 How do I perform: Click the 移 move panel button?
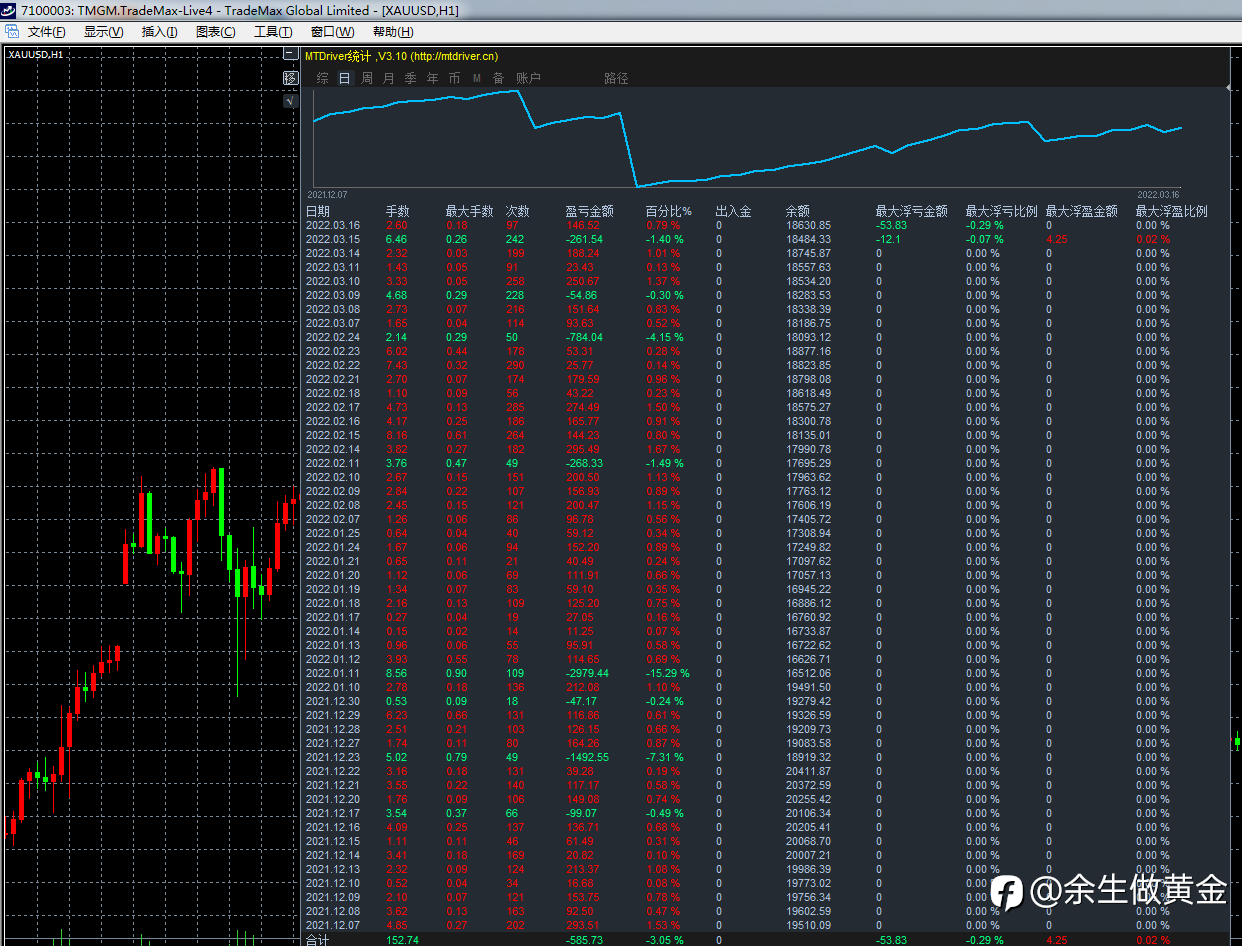click(x=290, y=78)
